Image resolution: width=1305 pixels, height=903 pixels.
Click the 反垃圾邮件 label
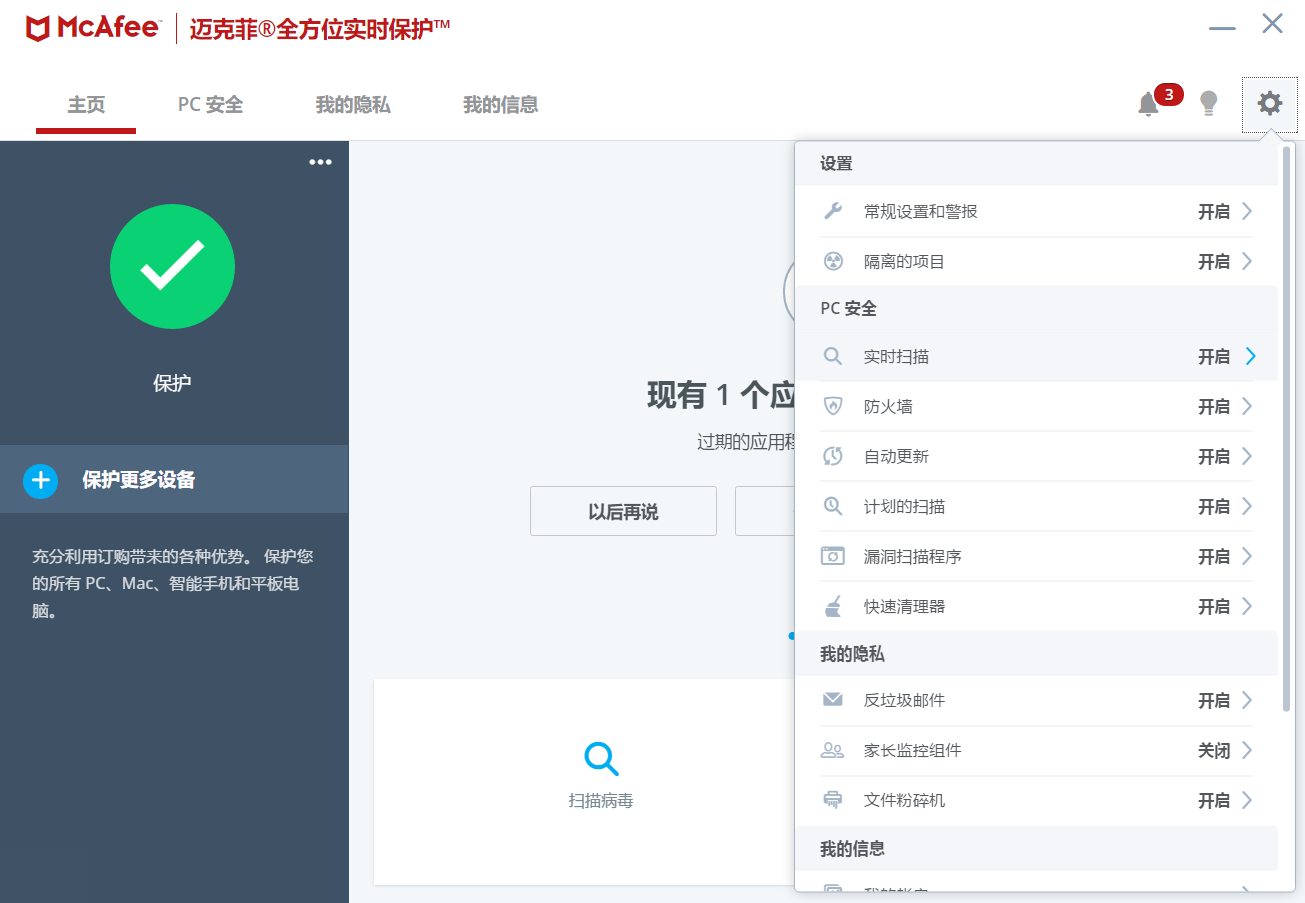pyautogui.click(x=905, y=700)
